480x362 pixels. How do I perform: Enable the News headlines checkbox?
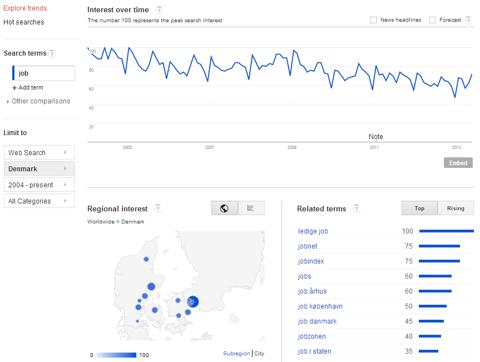tap(373, 20)
